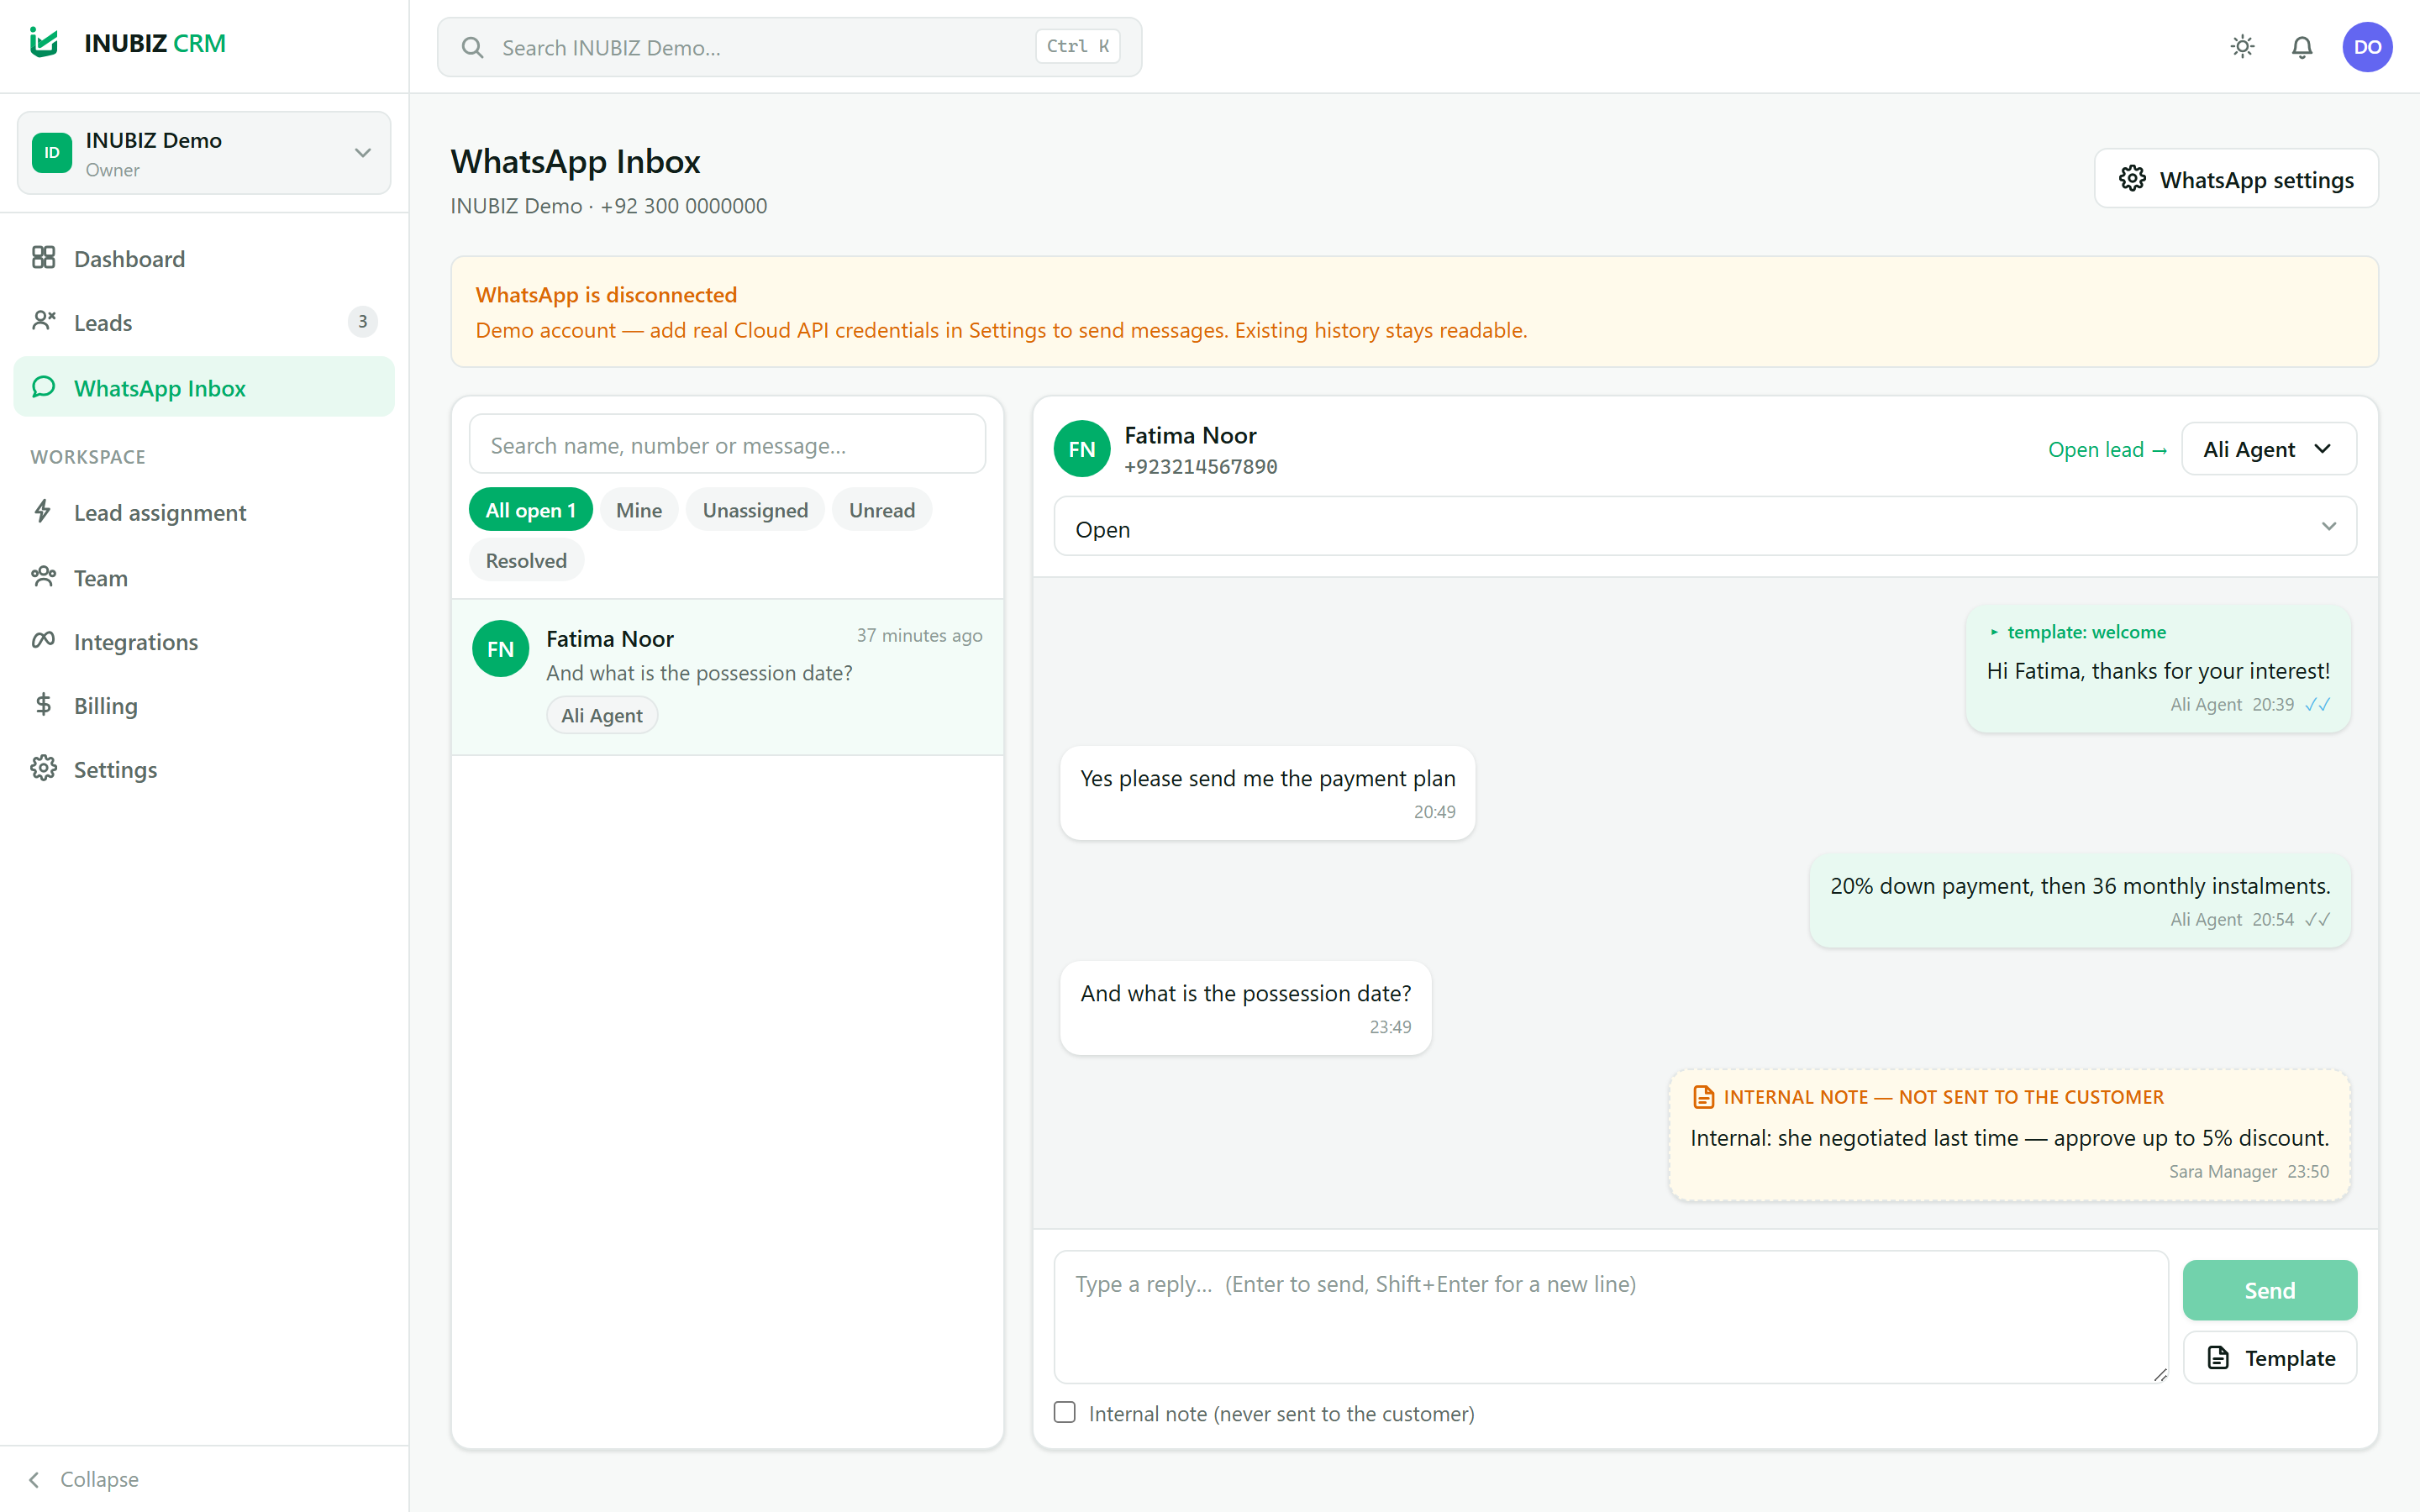Select the Unassigned filter

755,510
